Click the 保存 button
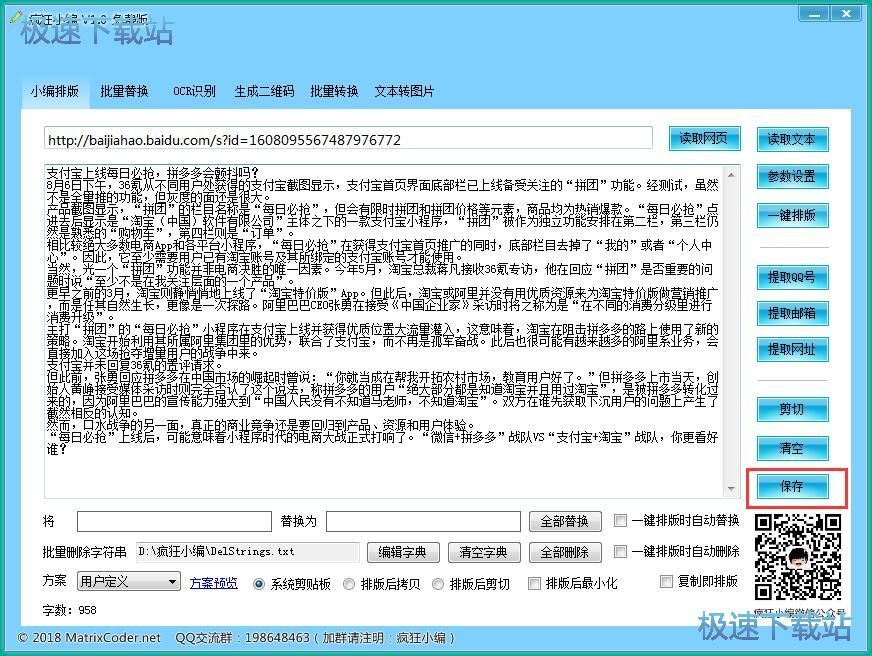Viewport: 872px width, 656px height. tap(792, 487)
